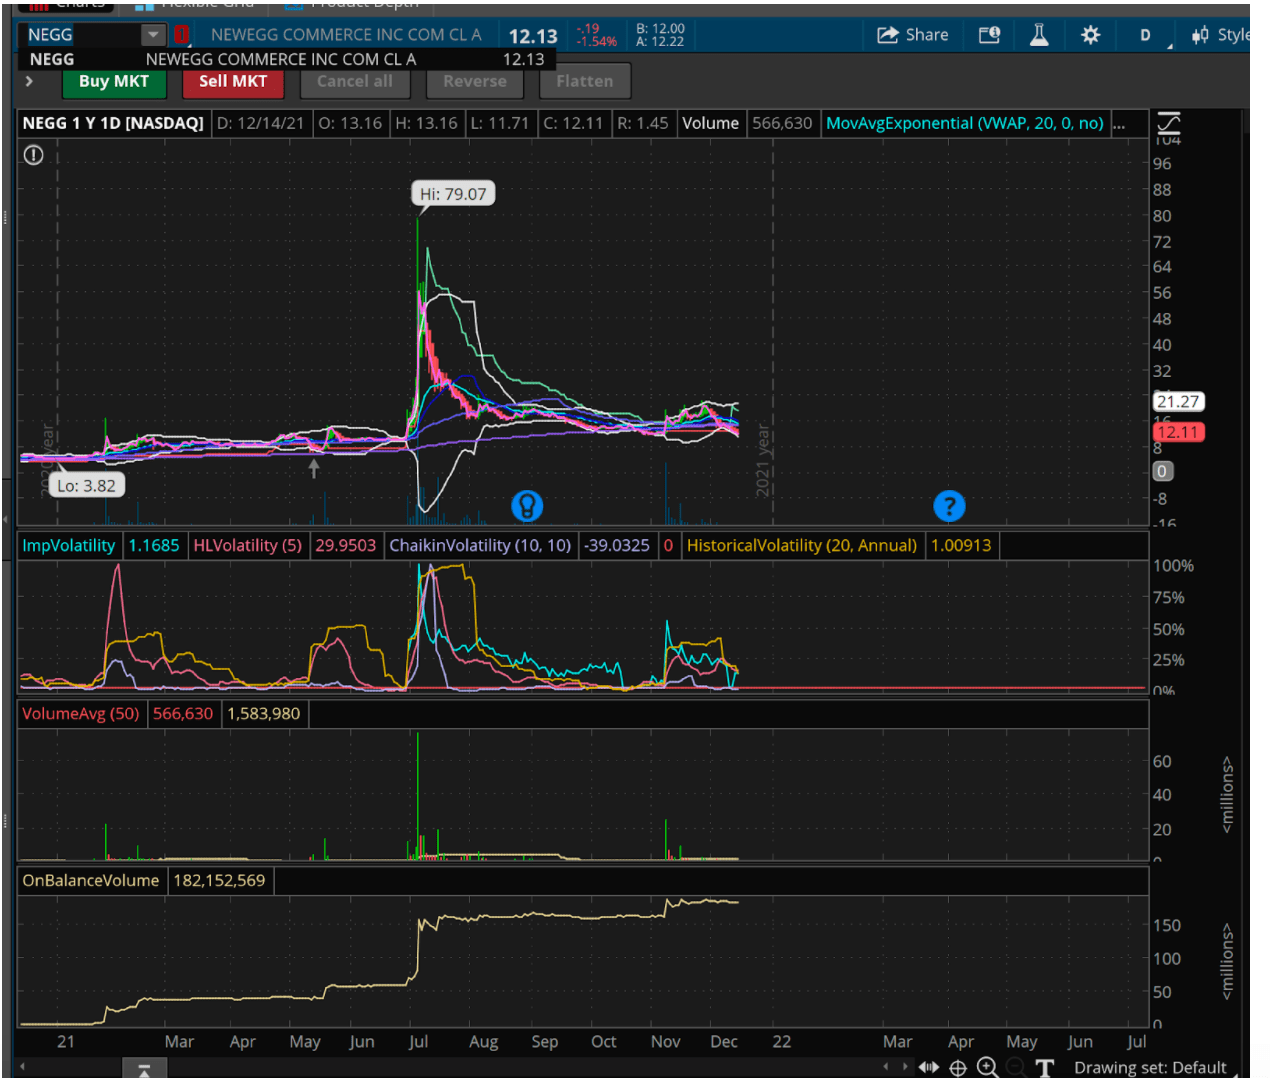Screen dimensions: 1270x1078
Task: Click the chart info exclamation icon
Action: click(34, 155)
